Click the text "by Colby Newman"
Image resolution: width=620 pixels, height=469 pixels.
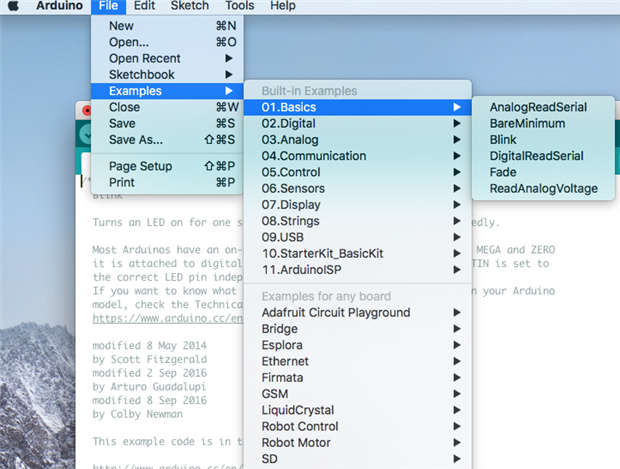click(x=138, y=414)
